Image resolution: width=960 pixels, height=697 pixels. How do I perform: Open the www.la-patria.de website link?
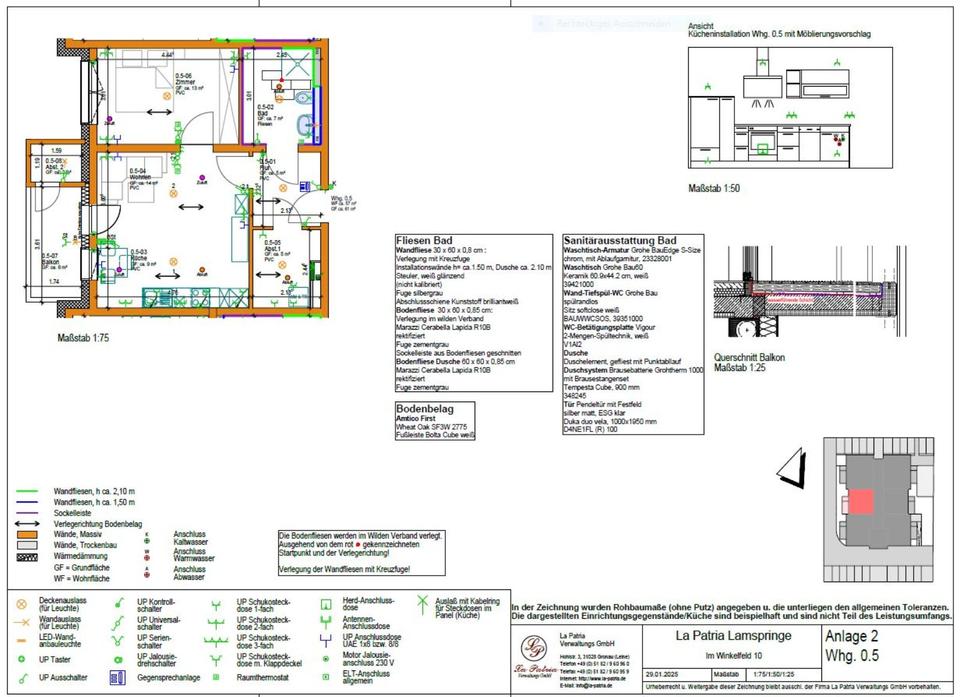click(x=606, y=679)
